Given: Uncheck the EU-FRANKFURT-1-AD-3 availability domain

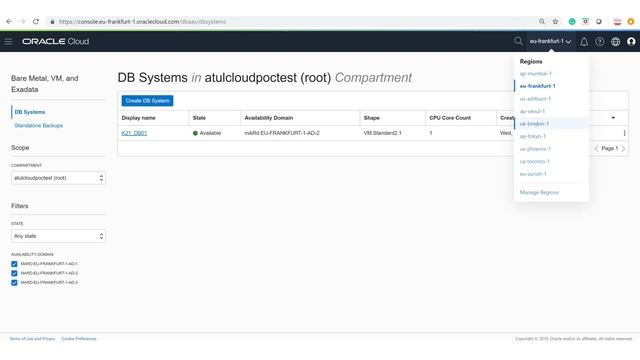Looking at the screenshot, I should 14,283.
